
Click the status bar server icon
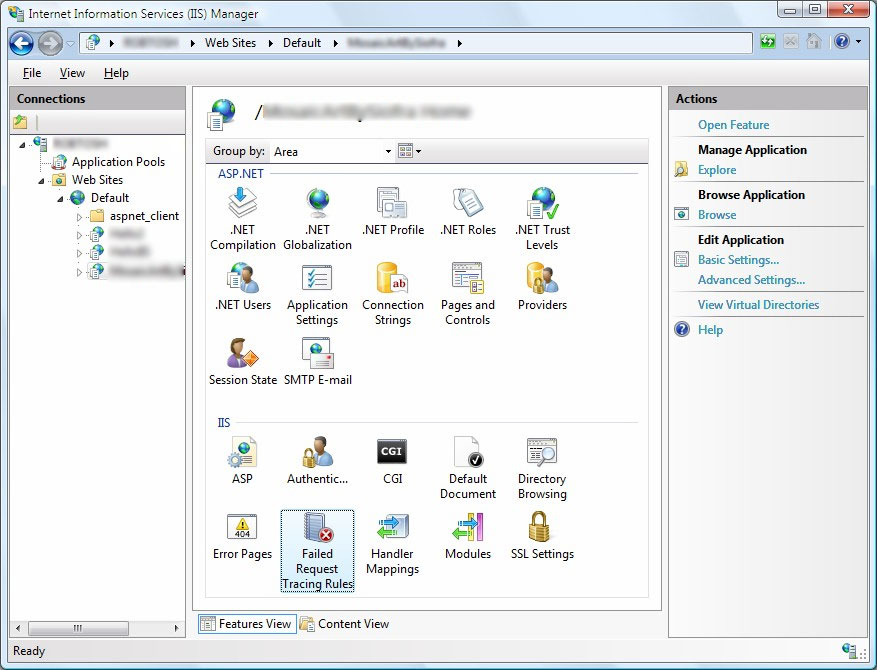click(849, 649)
